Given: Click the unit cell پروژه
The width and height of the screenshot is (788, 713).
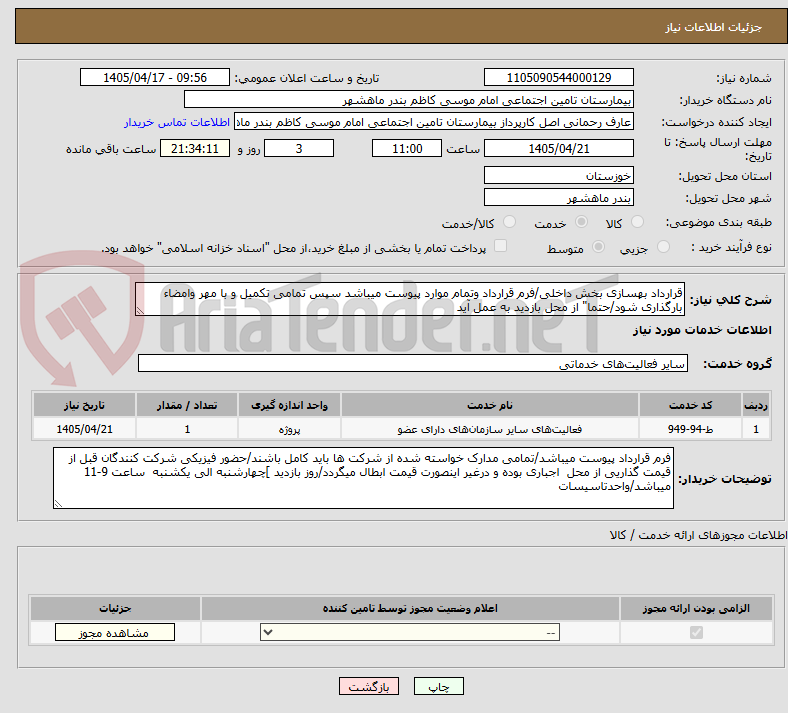Looking at the screenshot, I should point(289,429).
